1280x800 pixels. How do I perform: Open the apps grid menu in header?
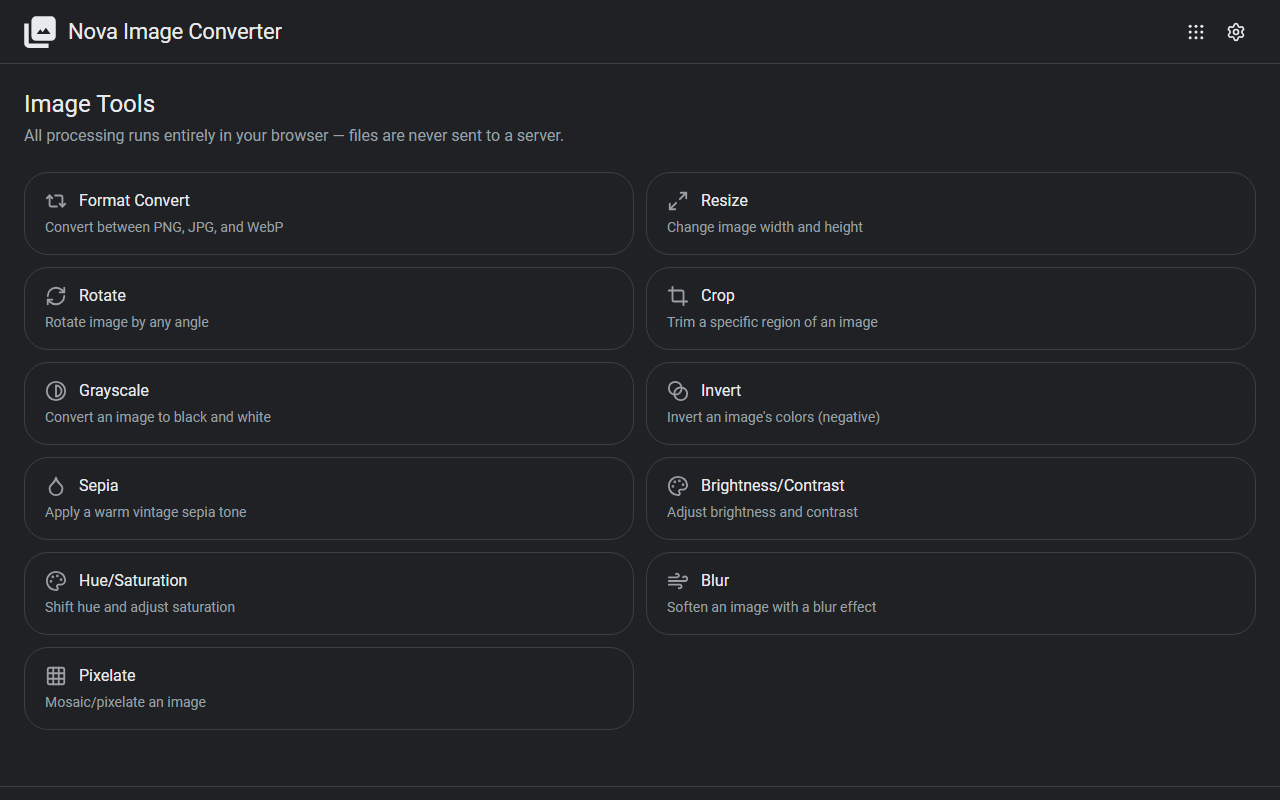pyautogui.click(x=1196, y=32)
